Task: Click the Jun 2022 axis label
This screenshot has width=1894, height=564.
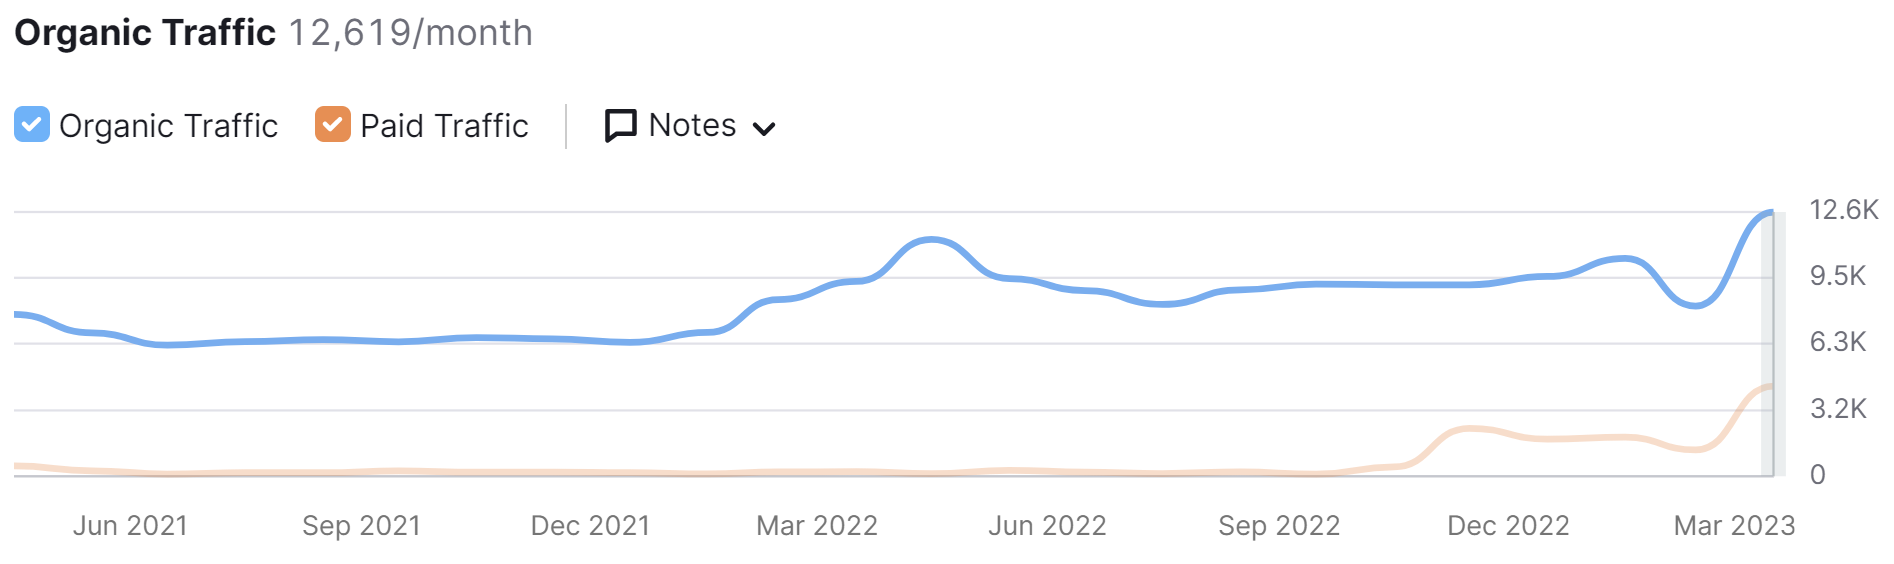Action: click(1047, 526)
